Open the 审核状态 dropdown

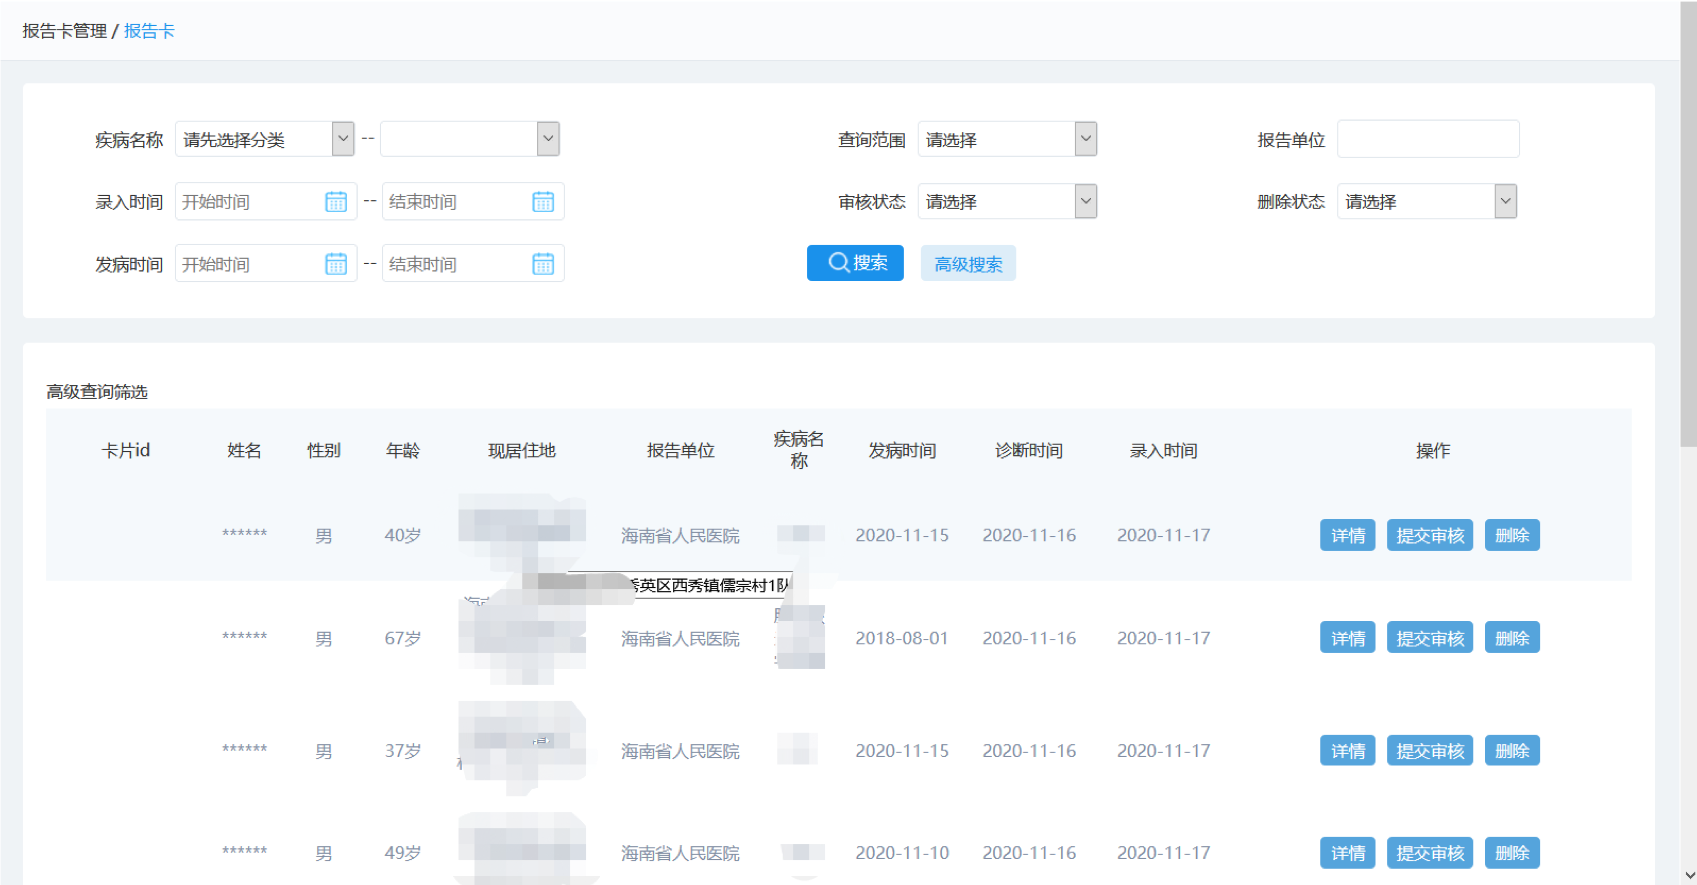pyautogui.click(x=1007, y=201)
